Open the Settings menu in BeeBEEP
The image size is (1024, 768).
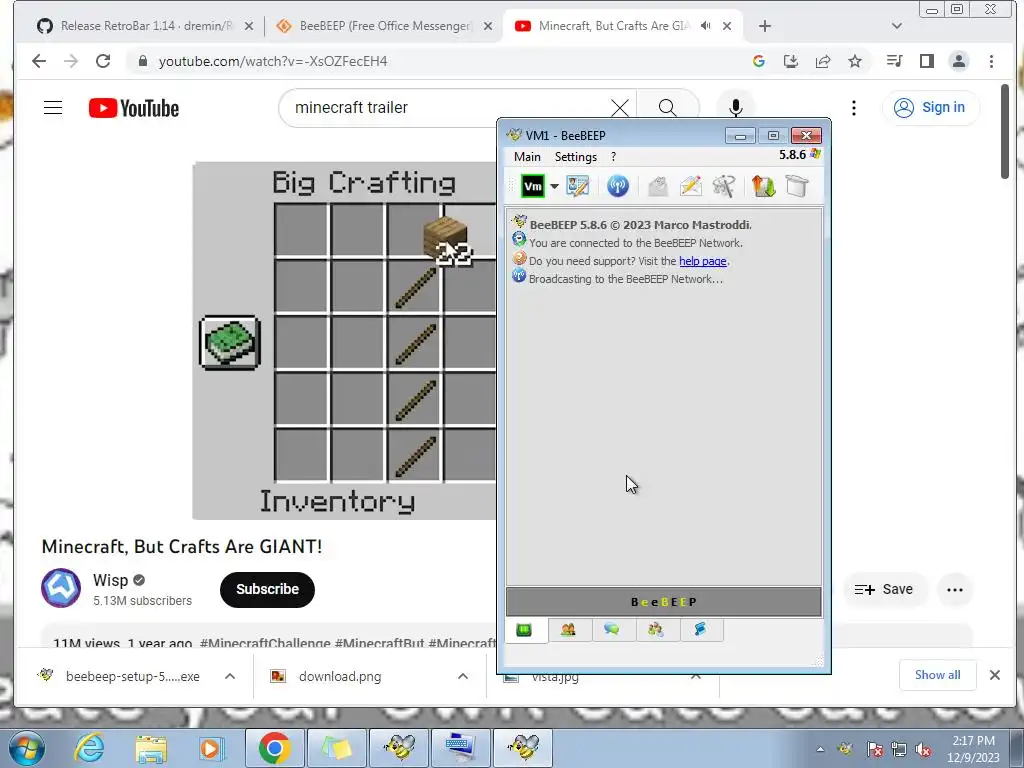575,157
